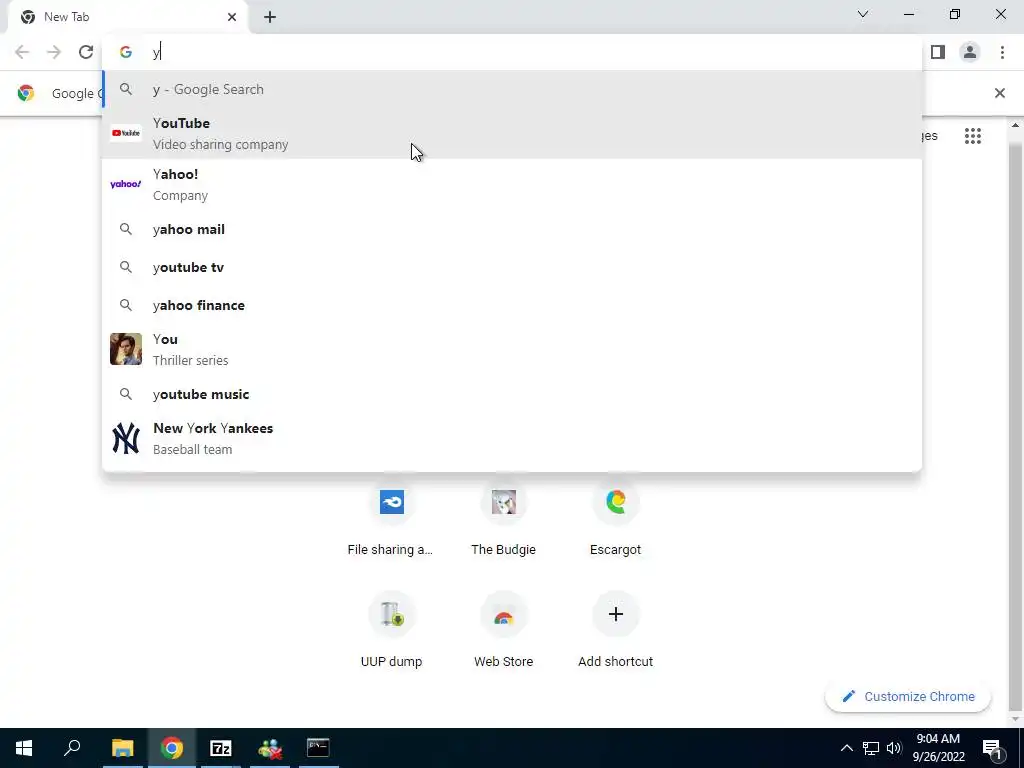This screenshot has height=768, width=1024.
Task: Choose the You thriller series suggestion
Action: pos(512,349)
